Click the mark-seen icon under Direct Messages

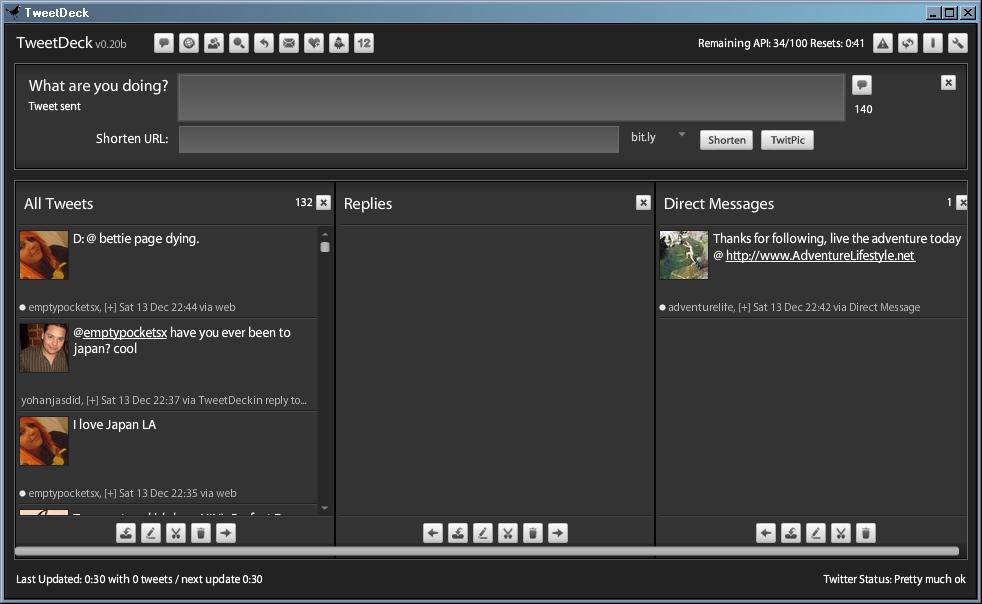tap(791, 533)
